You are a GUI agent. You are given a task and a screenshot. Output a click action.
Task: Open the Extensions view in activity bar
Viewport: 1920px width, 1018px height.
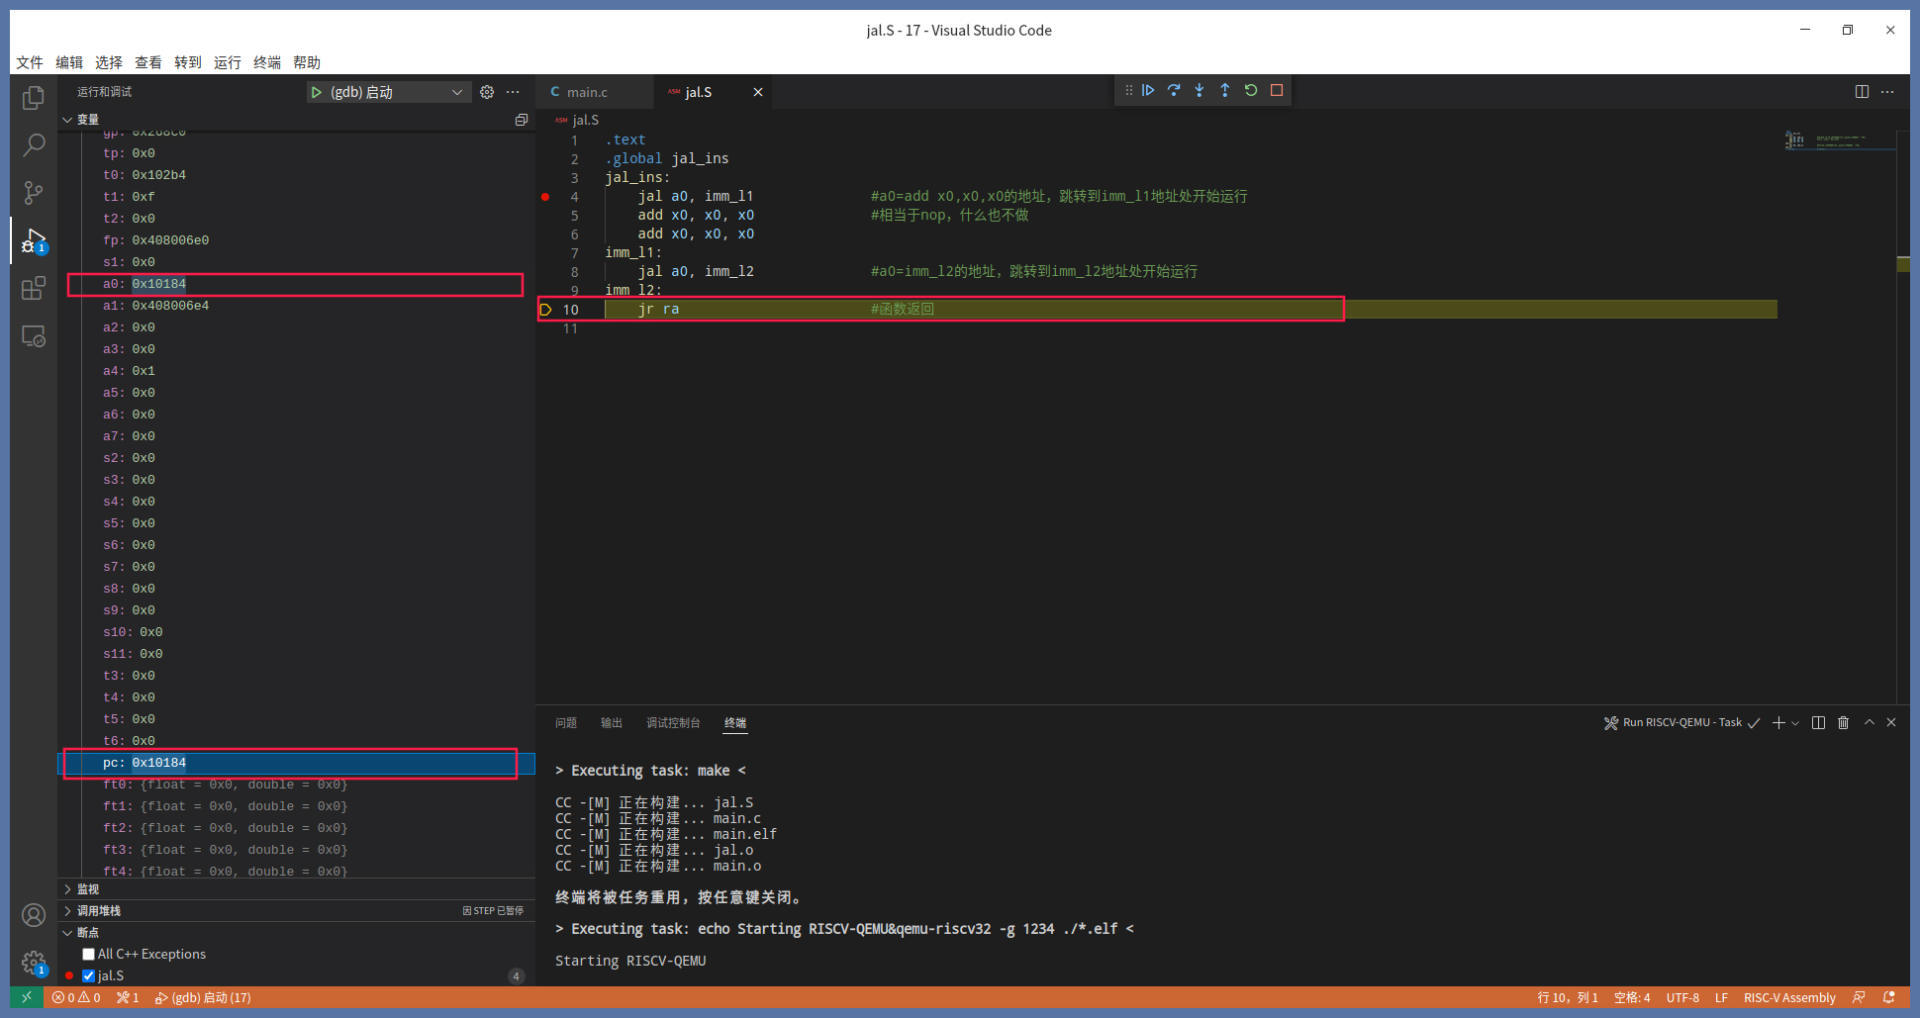tap(33, 289)
